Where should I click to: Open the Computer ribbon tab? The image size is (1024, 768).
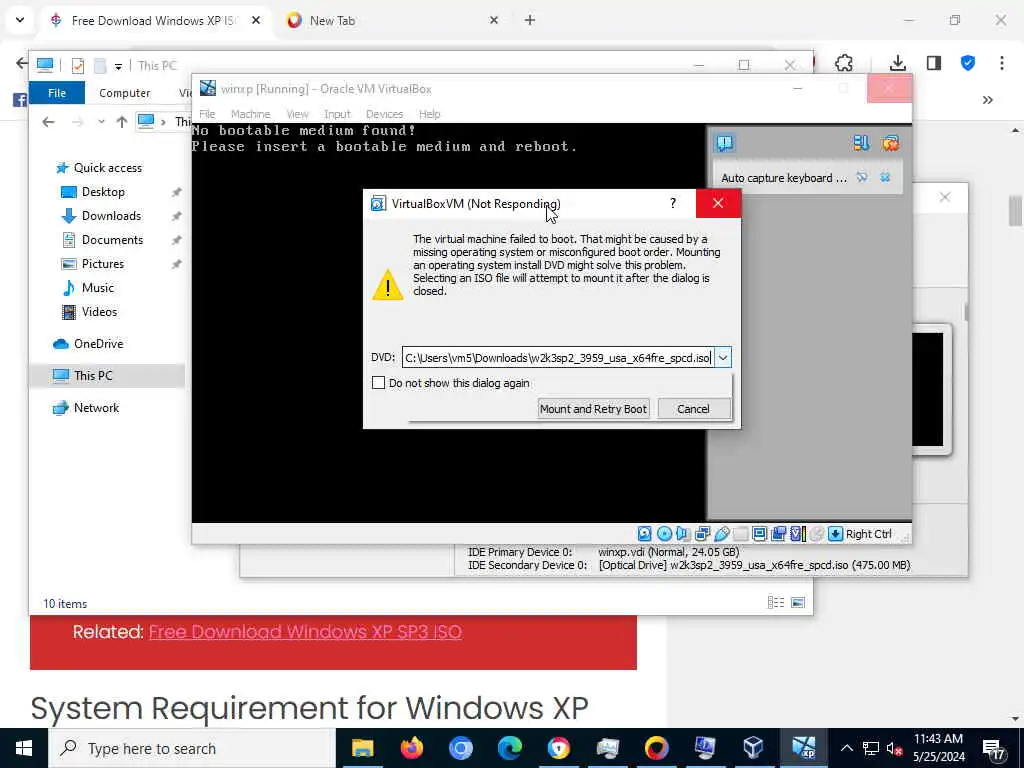coord(124,93)
